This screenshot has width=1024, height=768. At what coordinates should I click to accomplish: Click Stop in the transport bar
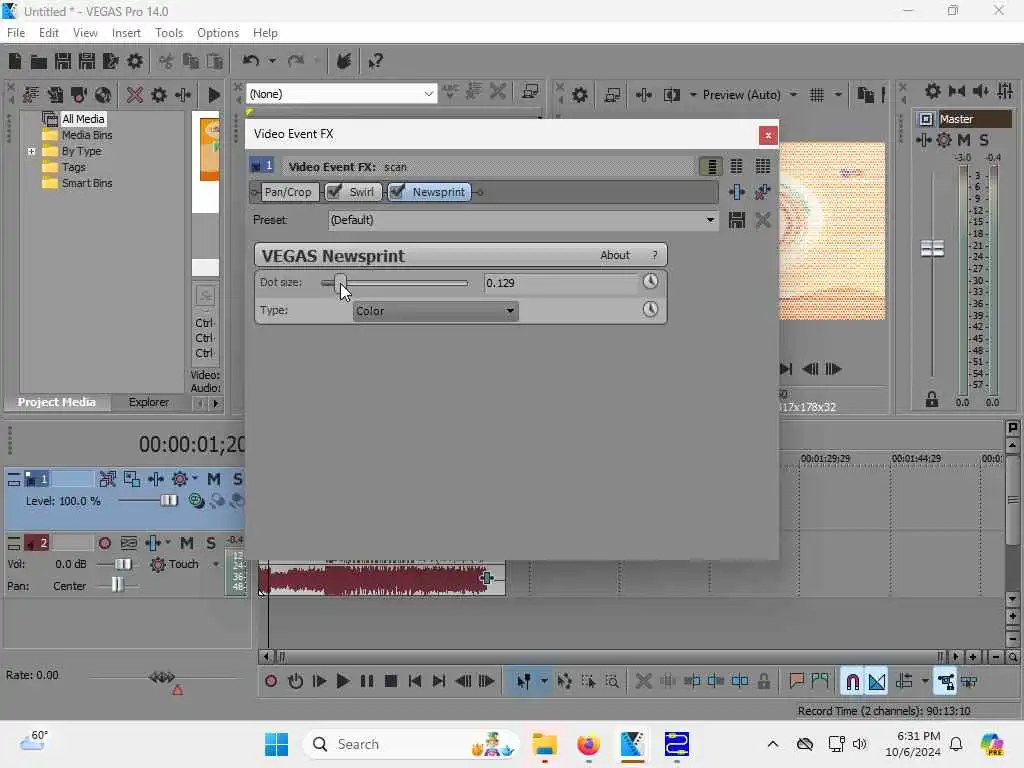coord(391,682)
